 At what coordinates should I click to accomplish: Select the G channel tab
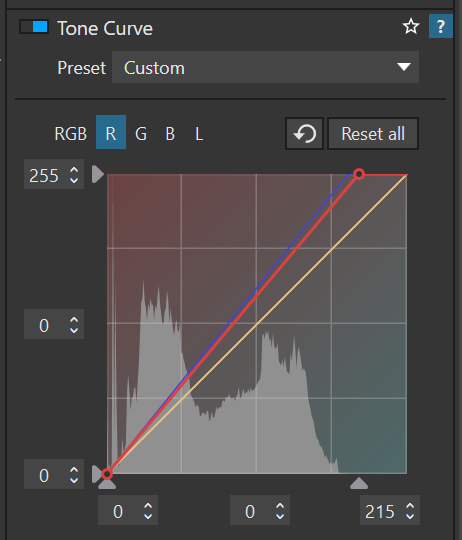141,133
